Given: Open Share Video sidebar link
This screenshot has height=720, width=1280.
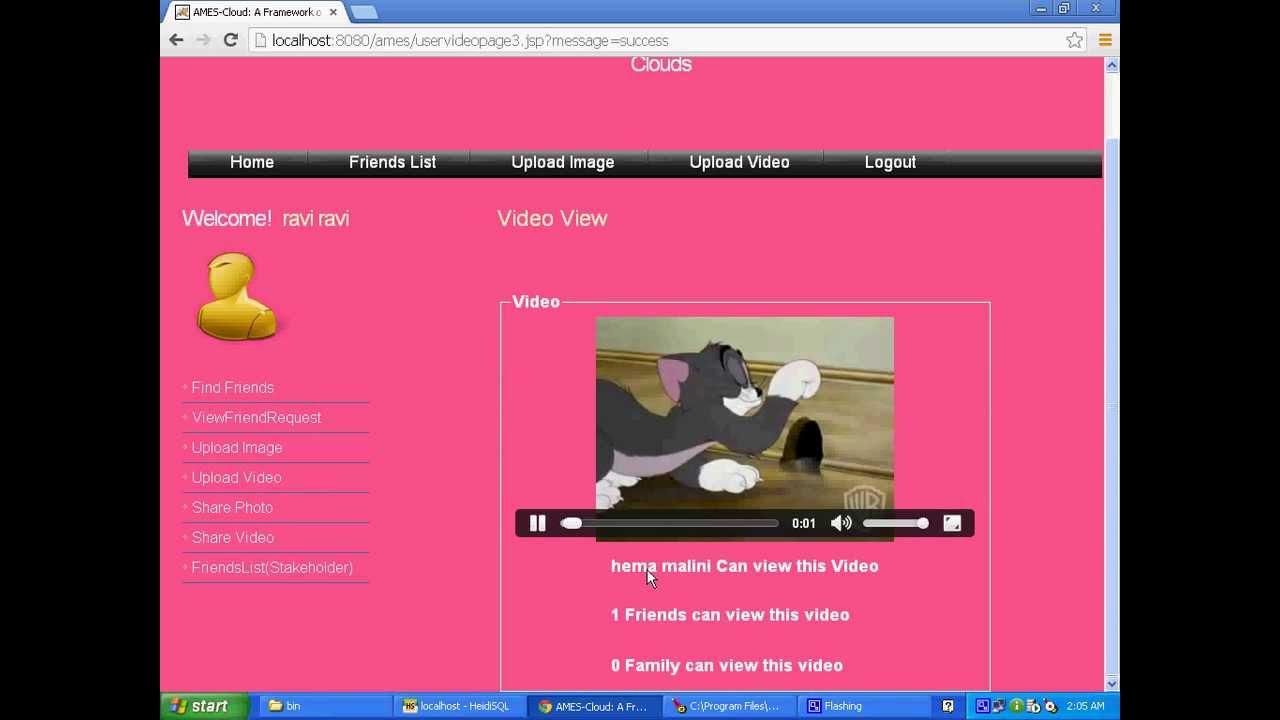Looking at the screenshot, I should [232, 538].
